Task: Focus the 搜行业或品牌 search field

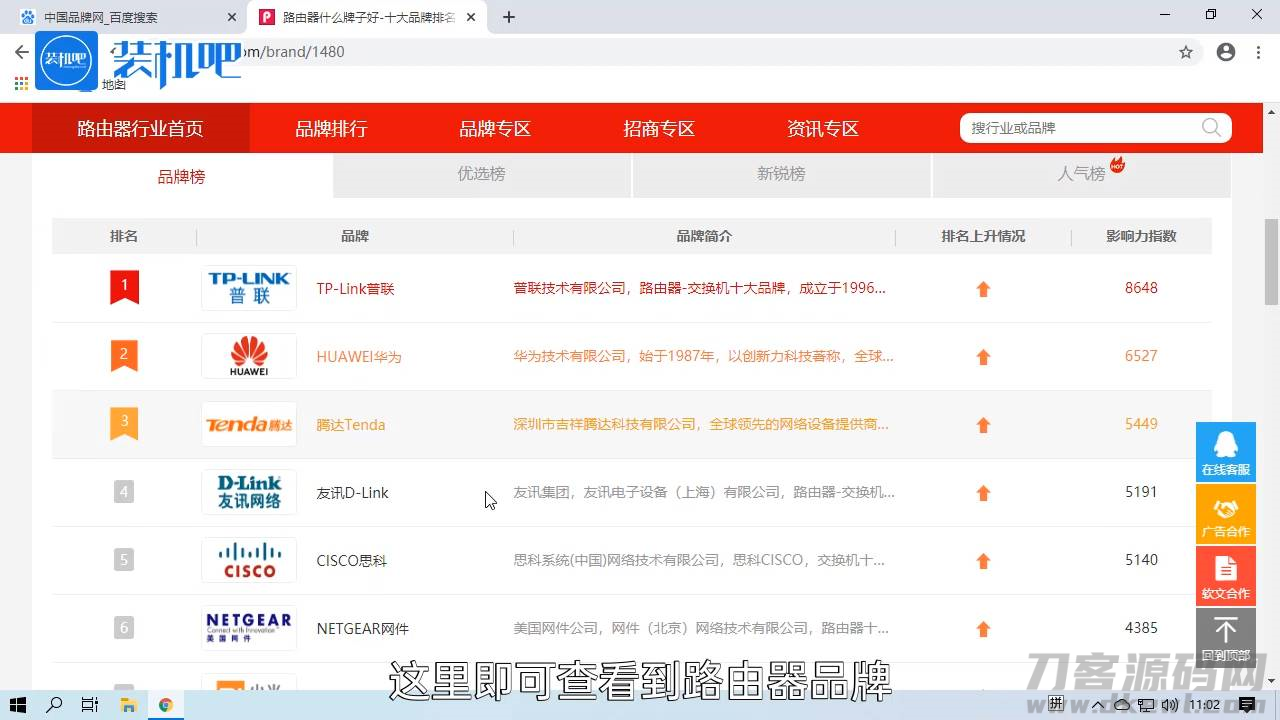Action: click(1083, 127)
